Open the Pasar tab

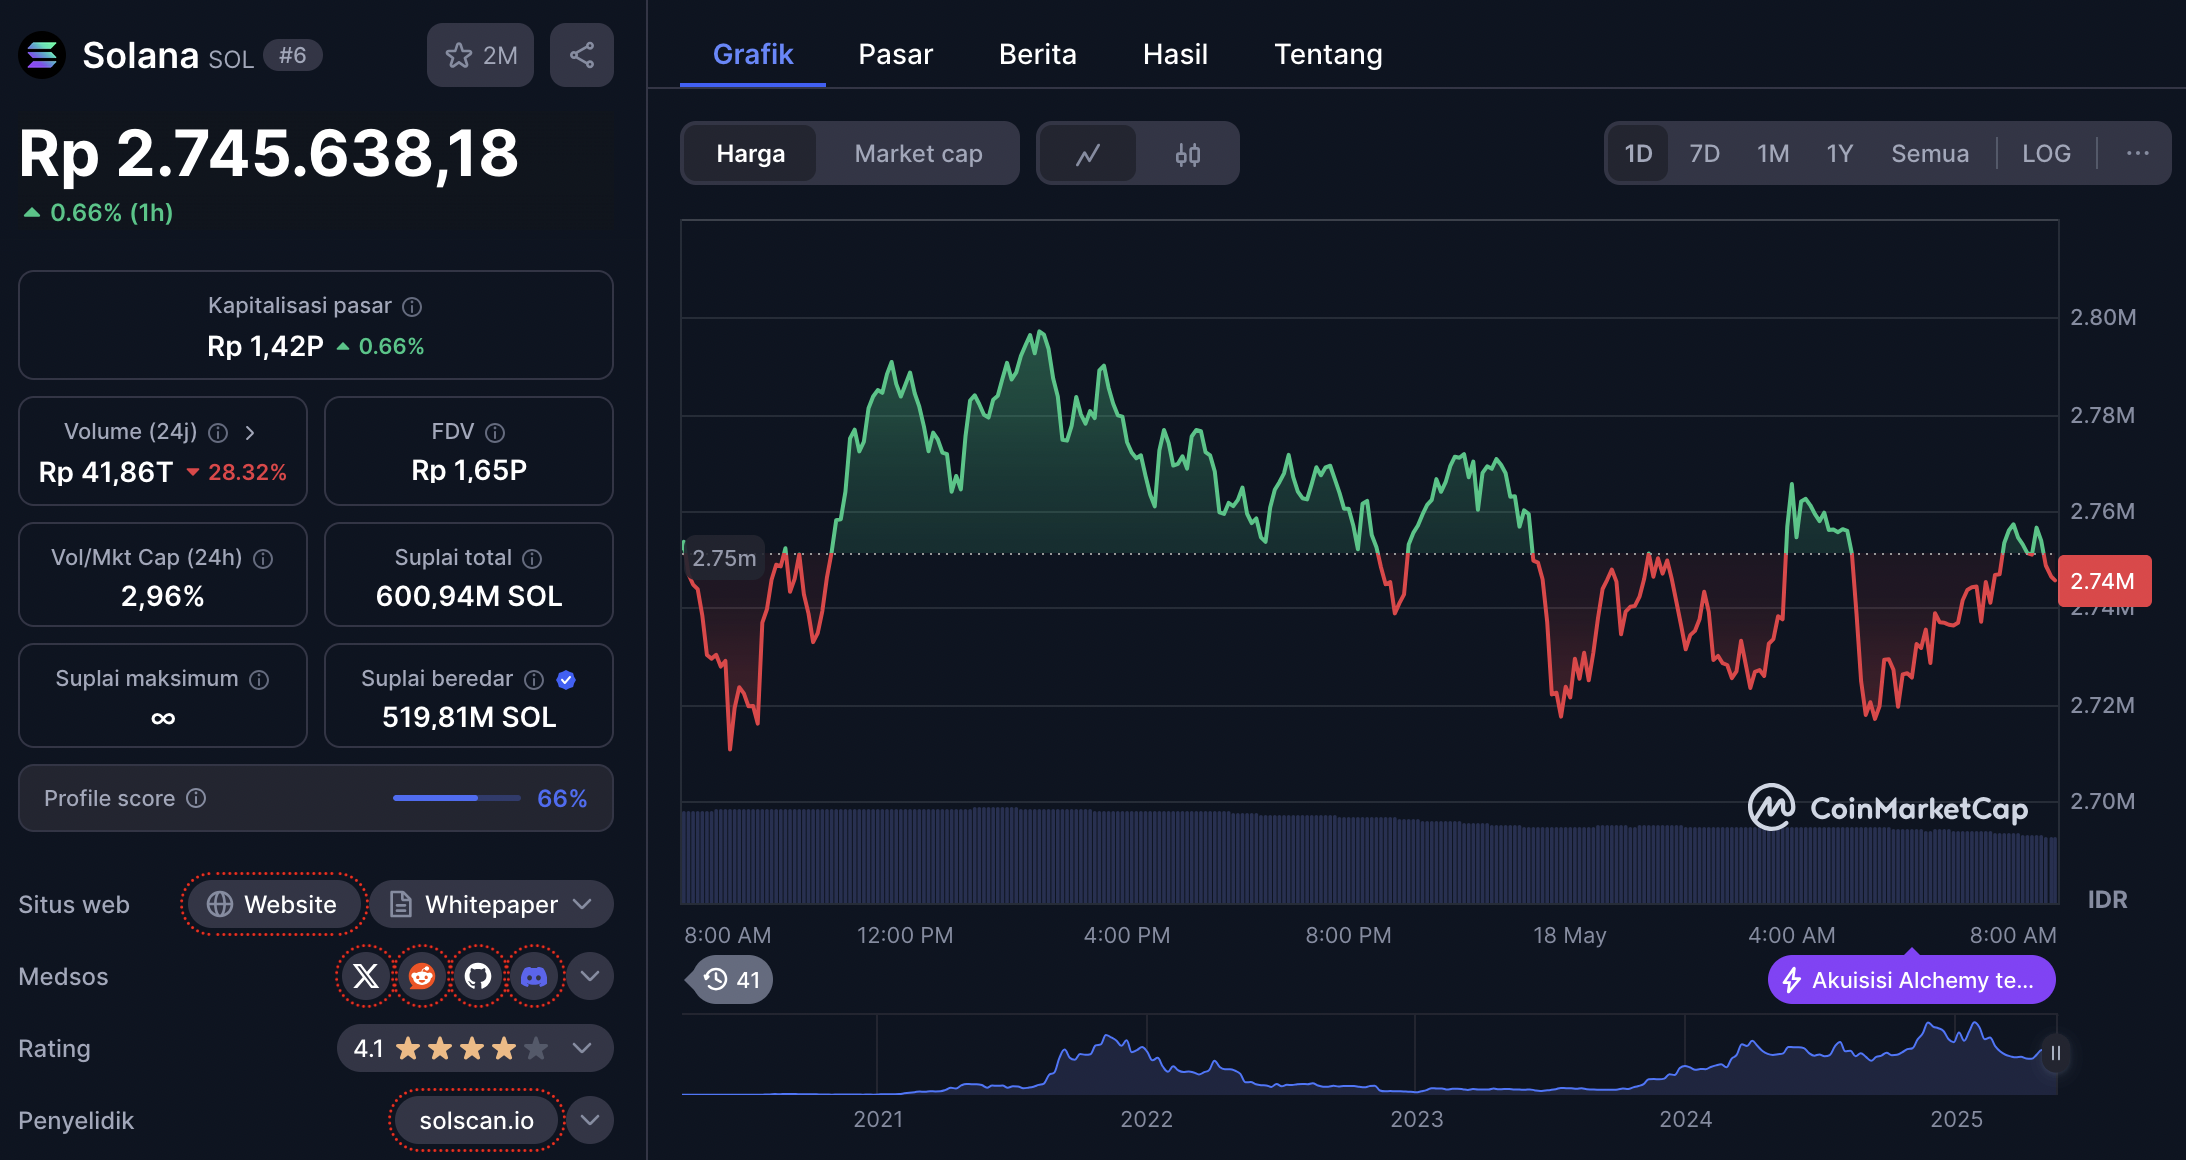click(x=895, y=54)
